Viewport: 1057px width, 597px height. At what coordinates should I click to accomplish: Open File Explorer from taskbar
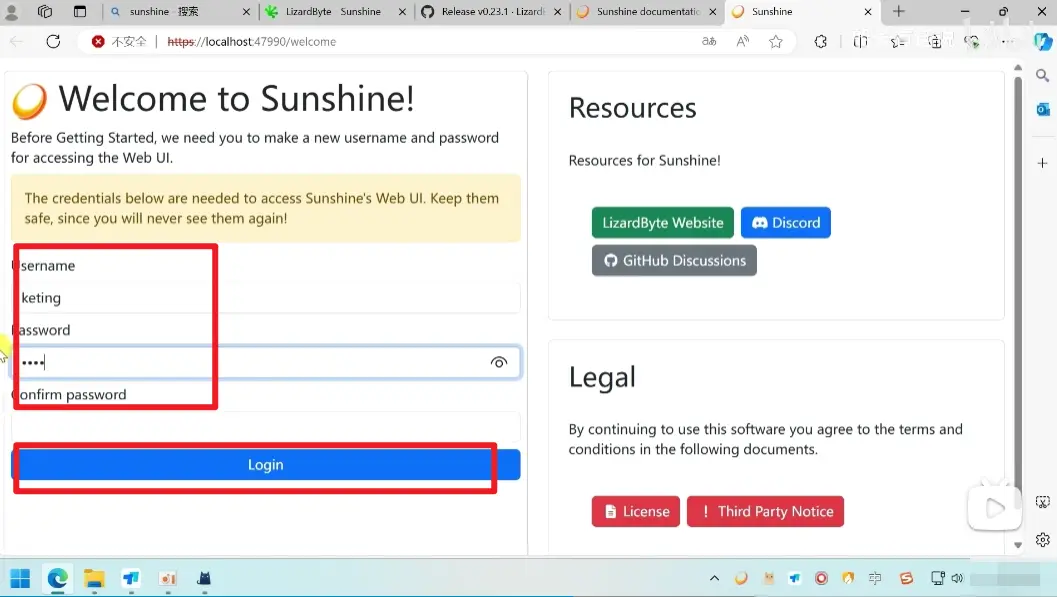pyautogui.click(x=94, y=578)
